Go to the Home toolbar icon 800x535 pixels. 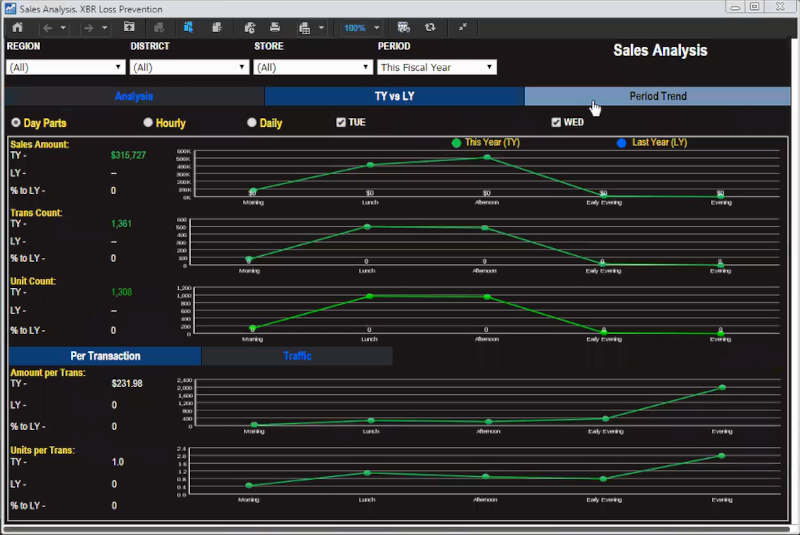pyautogui.click(x=17, y=28)
